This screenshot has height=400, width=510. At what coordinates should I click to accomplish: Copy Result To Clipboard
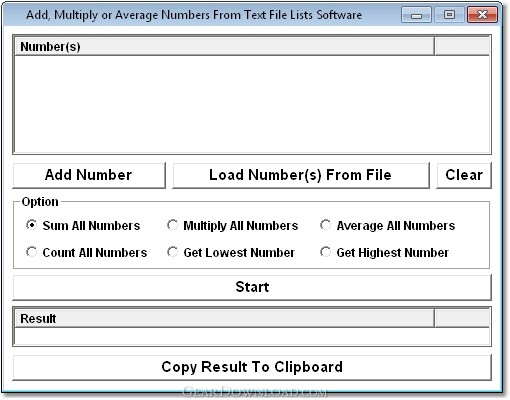(252, 367)
